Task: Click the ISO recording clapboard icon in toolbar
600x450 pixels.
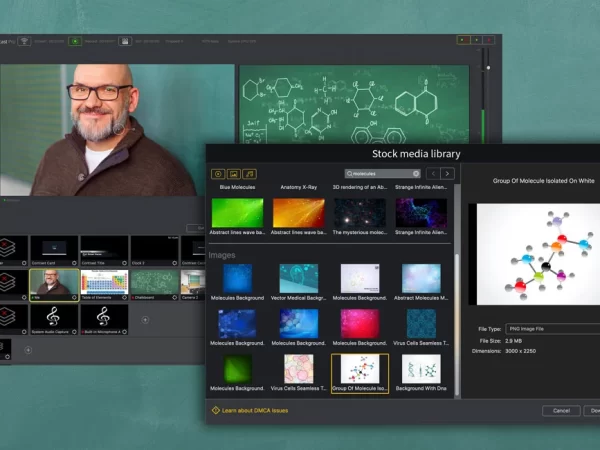Action: click(125, 41)
